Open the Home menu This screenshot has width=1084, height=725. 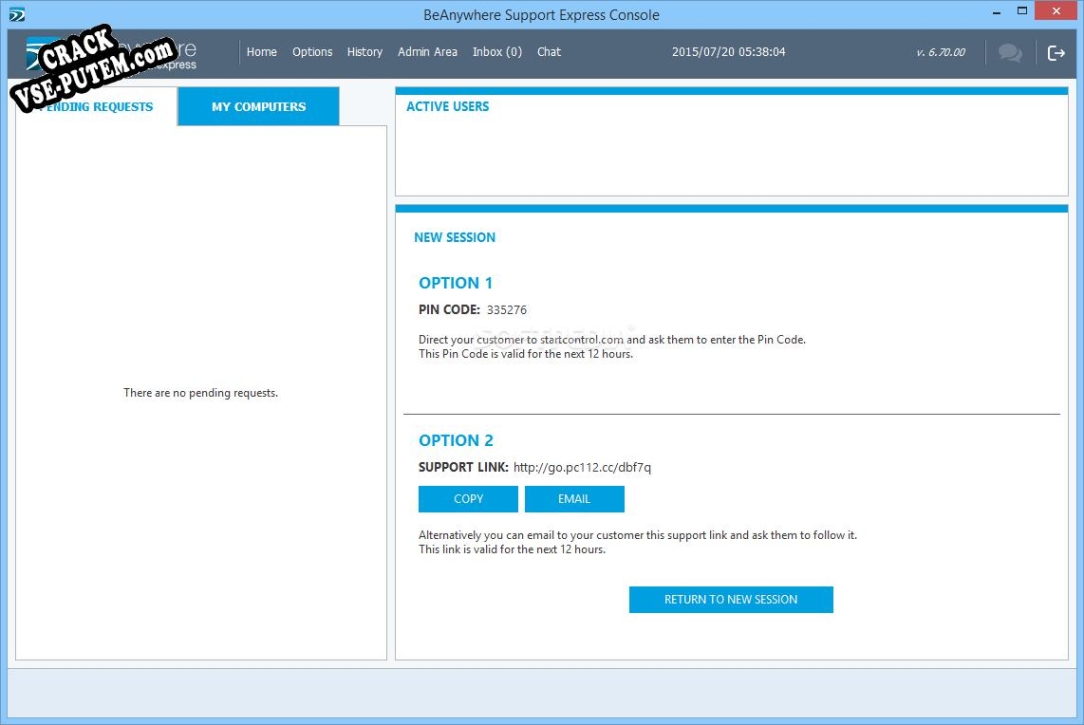261,52
